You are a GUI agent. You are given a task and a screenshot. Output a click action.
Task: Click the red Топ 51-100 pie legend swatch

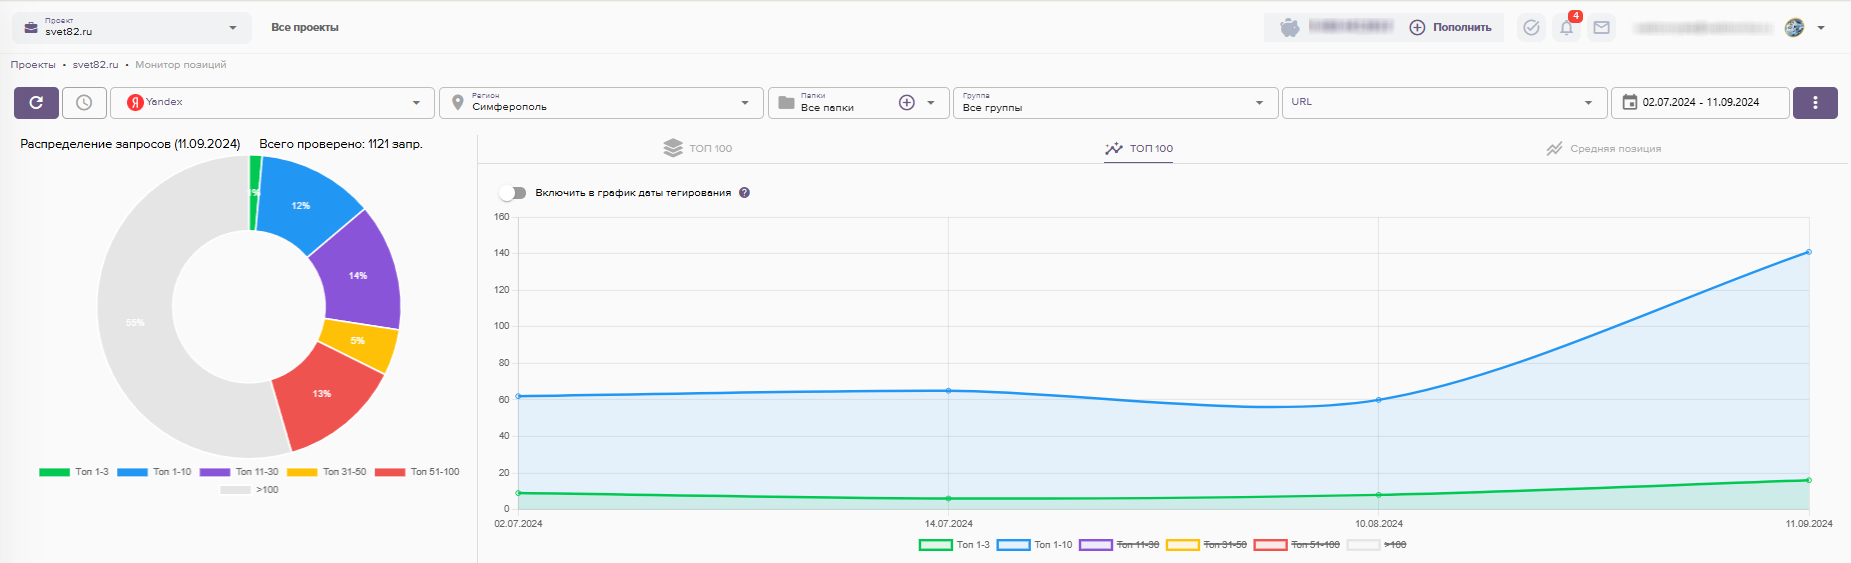coord(389,472)
